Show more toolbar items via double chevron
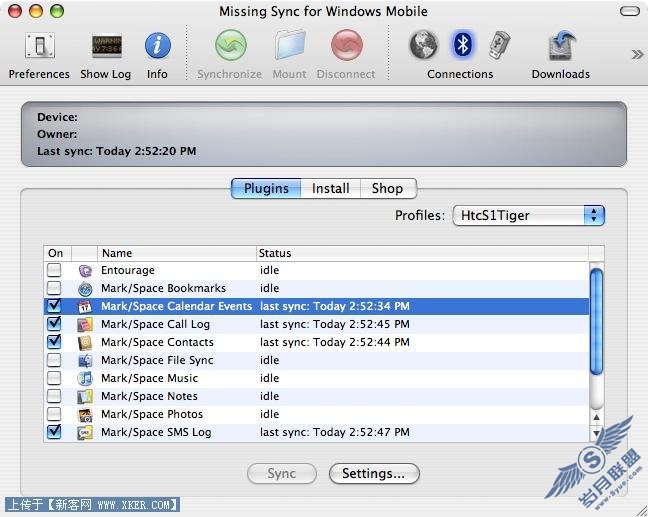This screenshot has height=517, width=648. [x=637, y=54]
